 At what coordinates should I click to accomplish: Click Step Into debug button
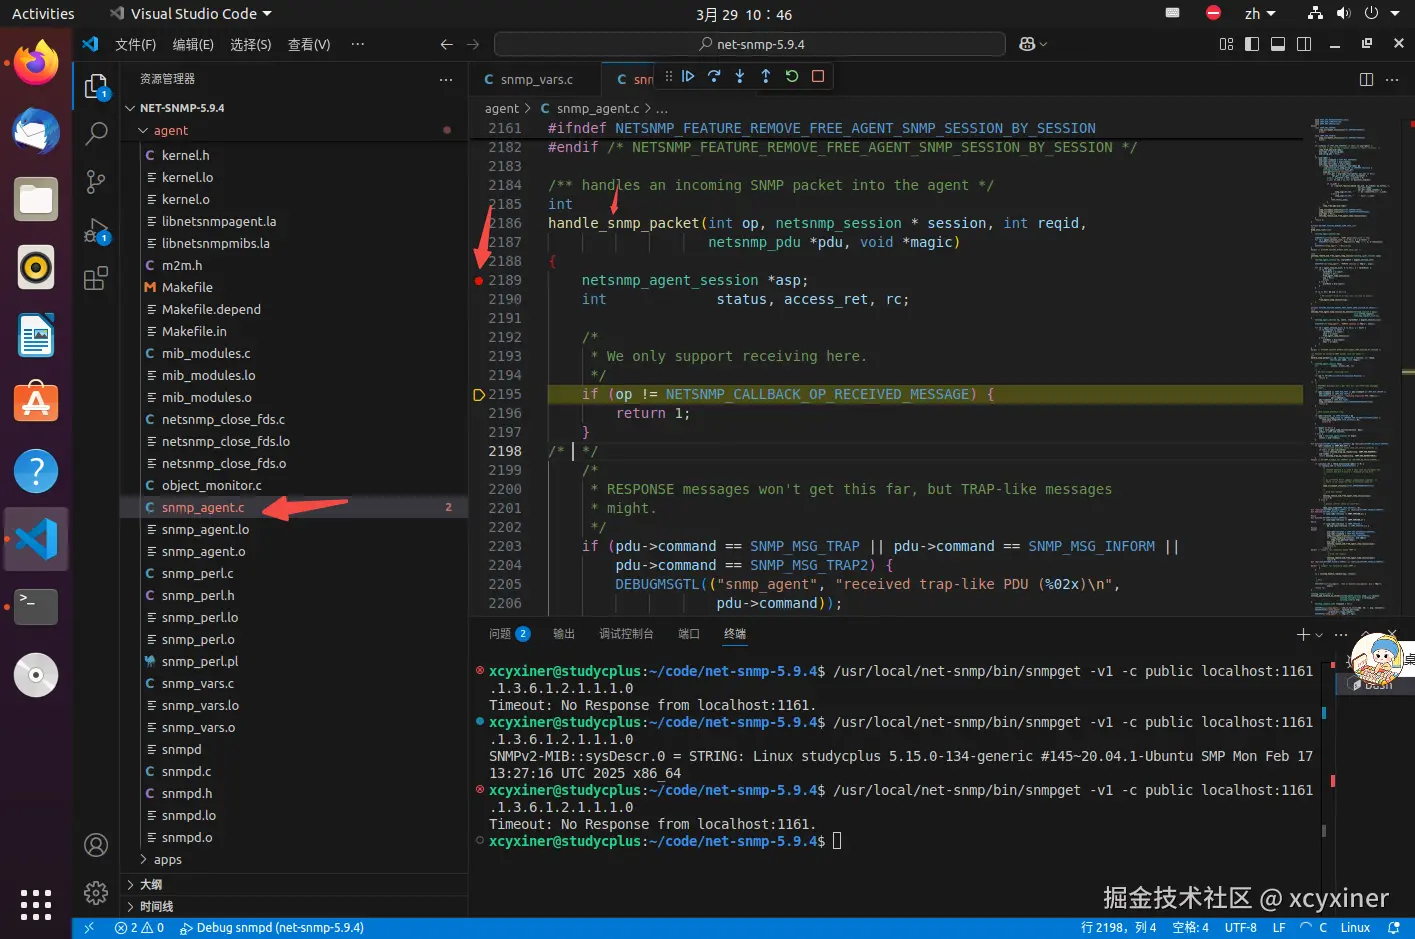click(740, 76)
